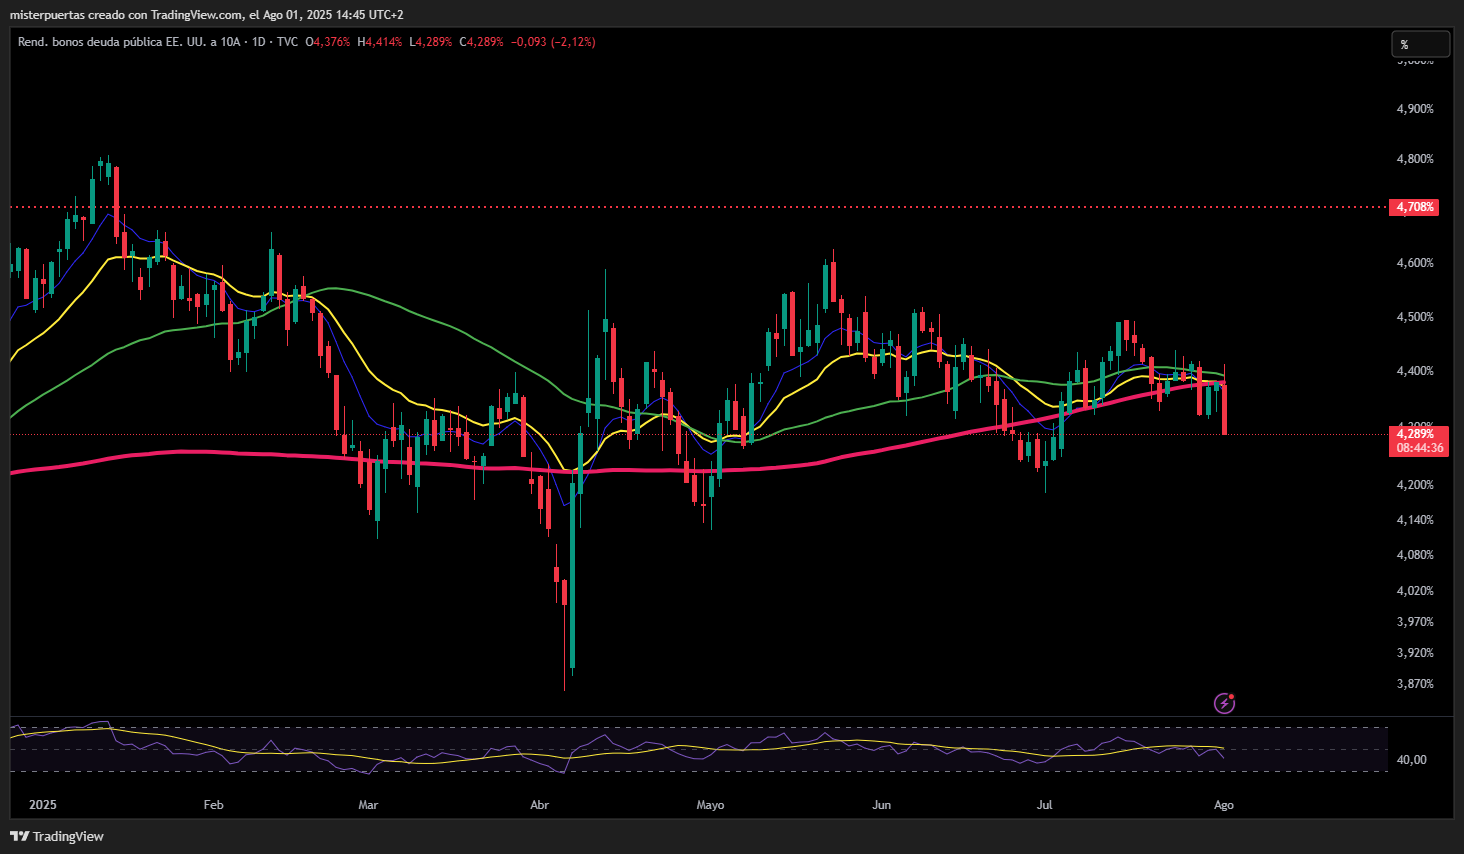1464x854 pixels.
Task: Click the opening value O4,376% in legend
Action: (328, 42)
